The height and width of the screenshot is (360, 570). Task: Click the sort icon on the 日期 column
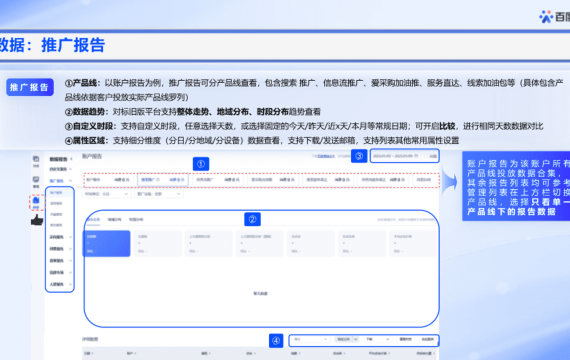[92, 353]
